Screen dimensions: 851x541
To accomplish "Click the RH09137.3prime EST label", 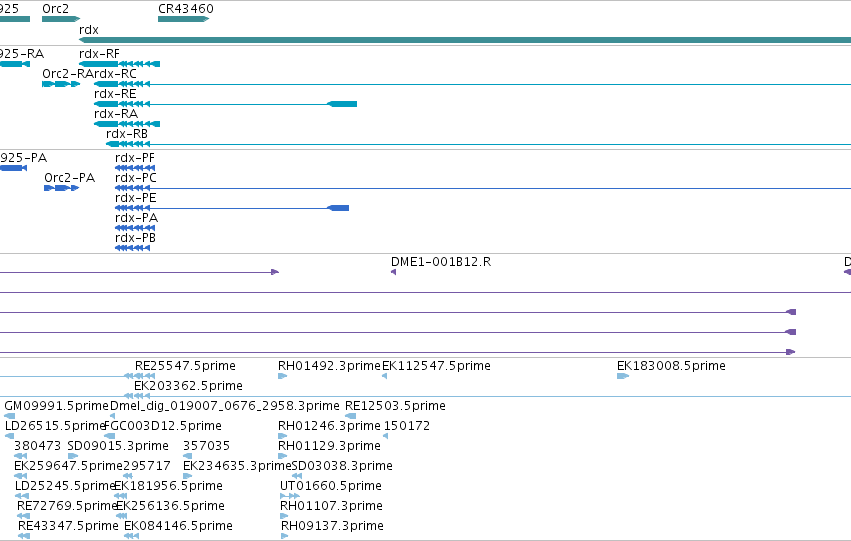I will [x=332, y=526].
